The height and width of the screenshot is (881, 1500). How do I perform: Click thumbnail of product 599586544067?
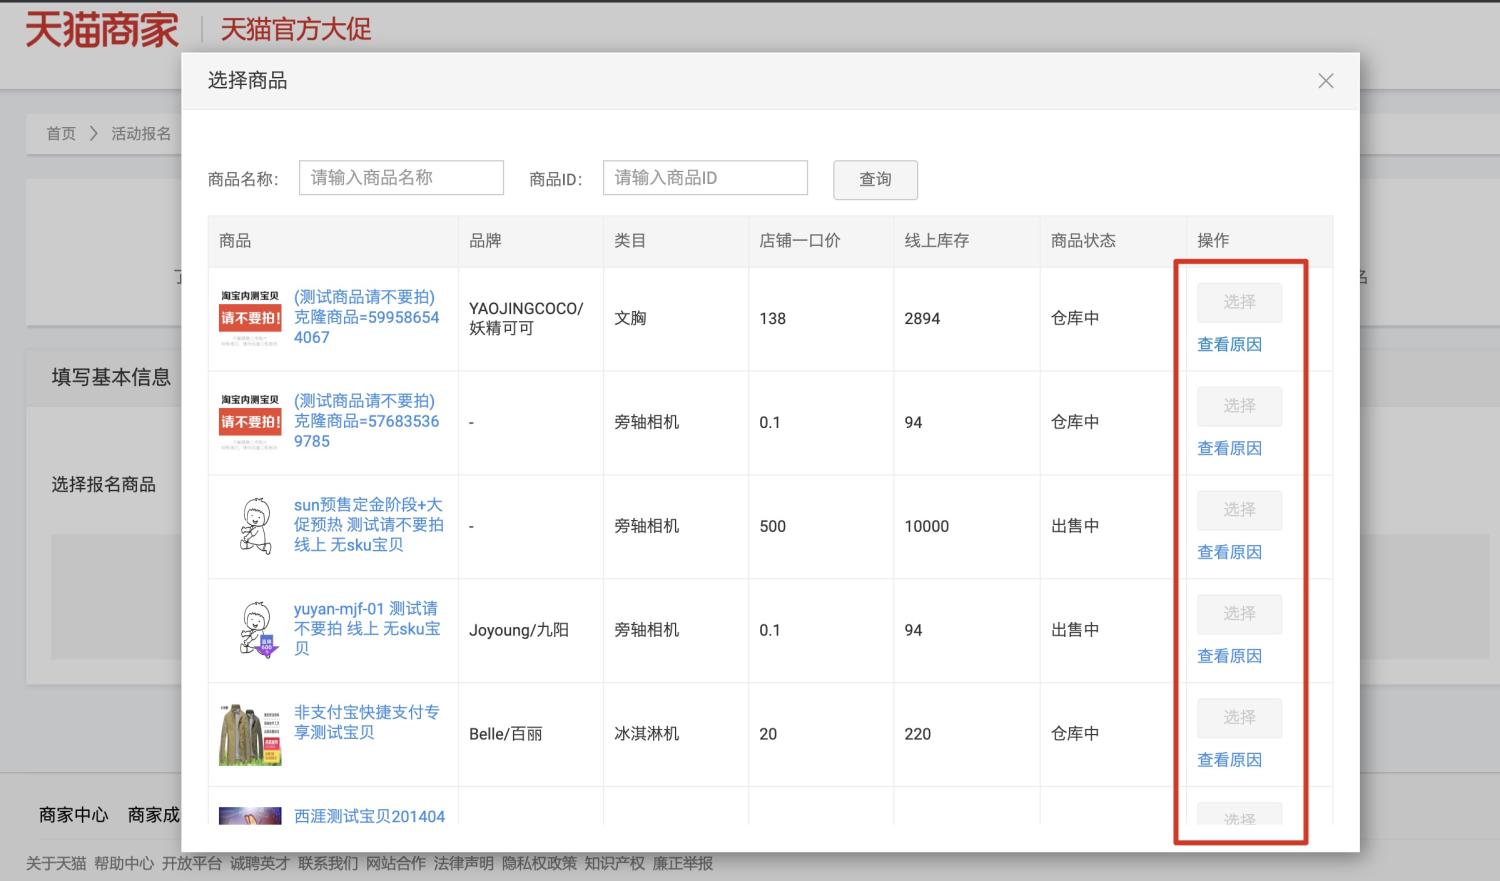pos(250,318)
